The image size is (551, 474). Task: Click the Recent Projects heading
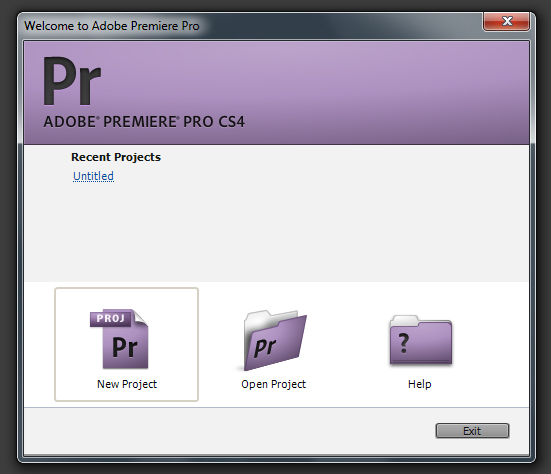tap(116, 157)
